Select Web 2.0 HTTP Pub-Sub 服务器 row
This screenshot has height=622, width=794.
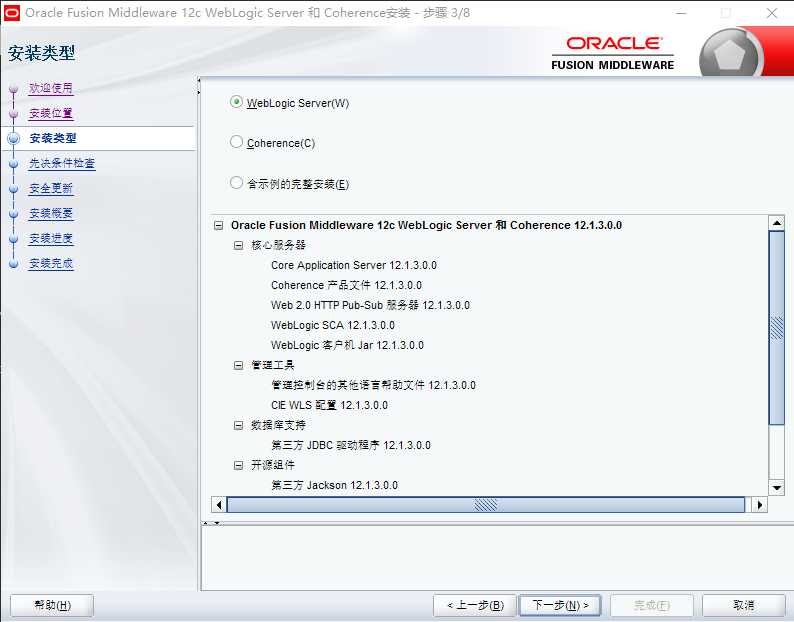[x=370, y=305]
